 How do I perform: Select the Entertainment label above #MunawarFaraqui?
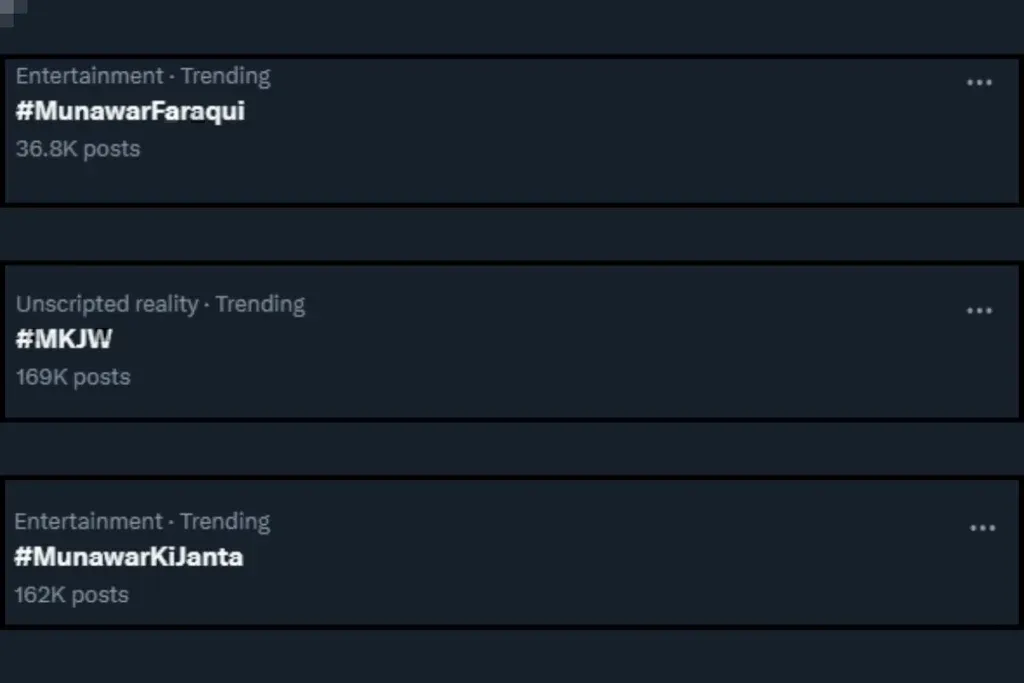(89, 76)
